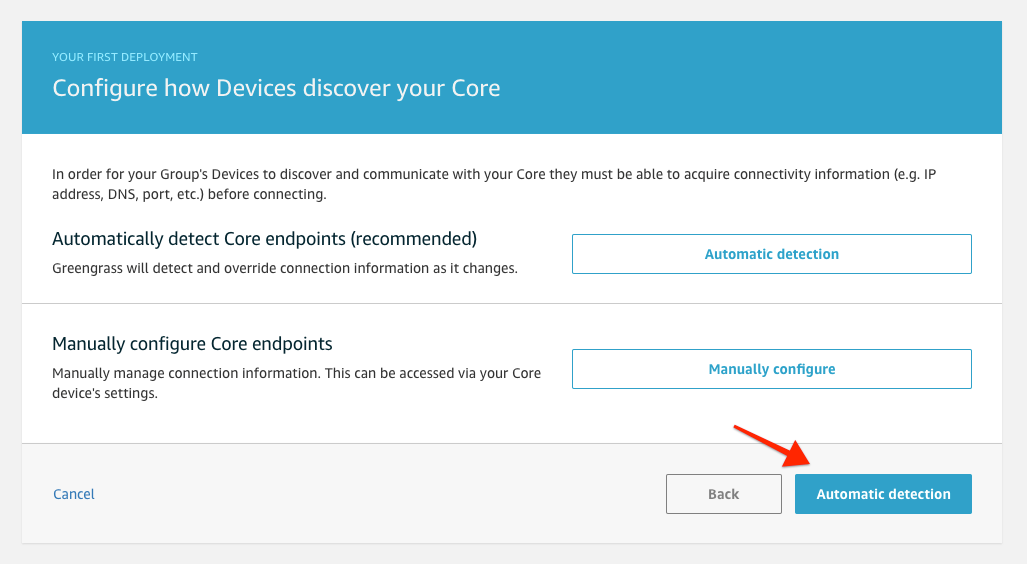Click the 'Manually manage connection information' description

pos(296,373)
